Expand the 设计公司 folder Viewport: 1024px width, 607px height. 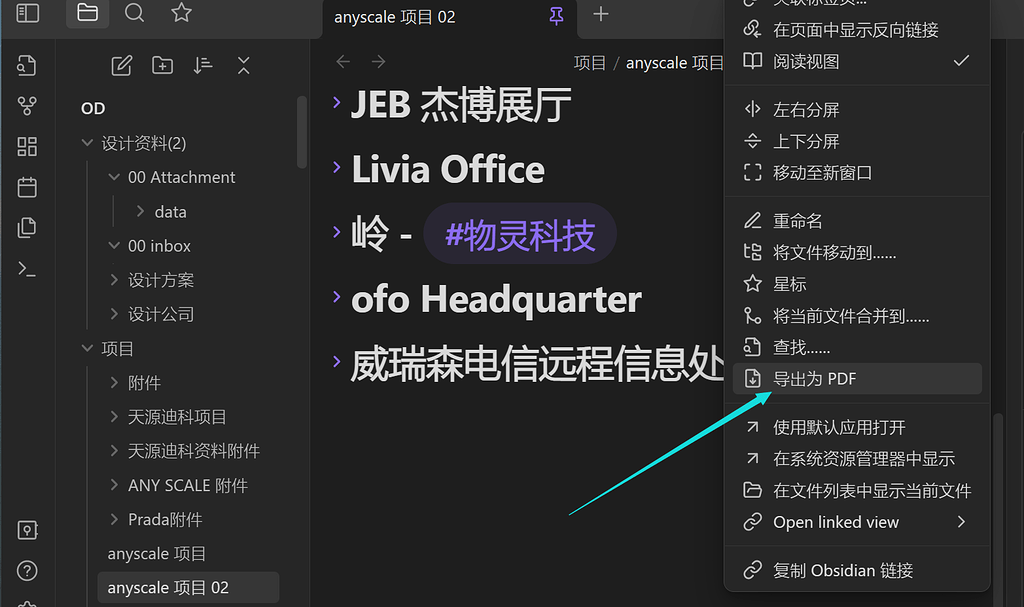tap(114, 314)
